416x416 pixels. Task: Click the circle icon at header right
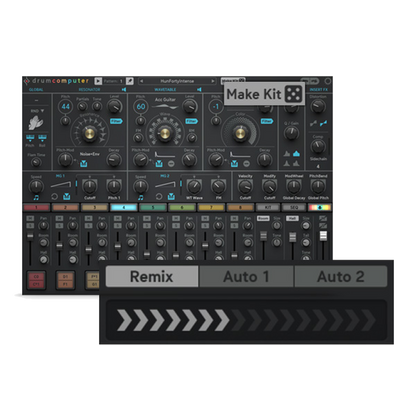coord(328,81)
